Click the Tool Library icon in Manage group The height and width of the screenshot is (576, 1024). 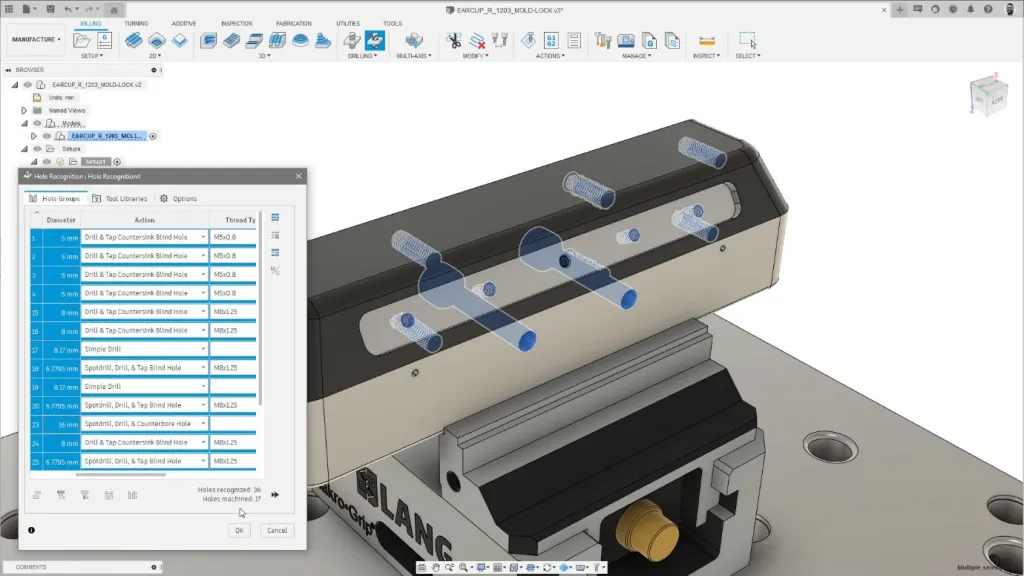tap(603, 41)
